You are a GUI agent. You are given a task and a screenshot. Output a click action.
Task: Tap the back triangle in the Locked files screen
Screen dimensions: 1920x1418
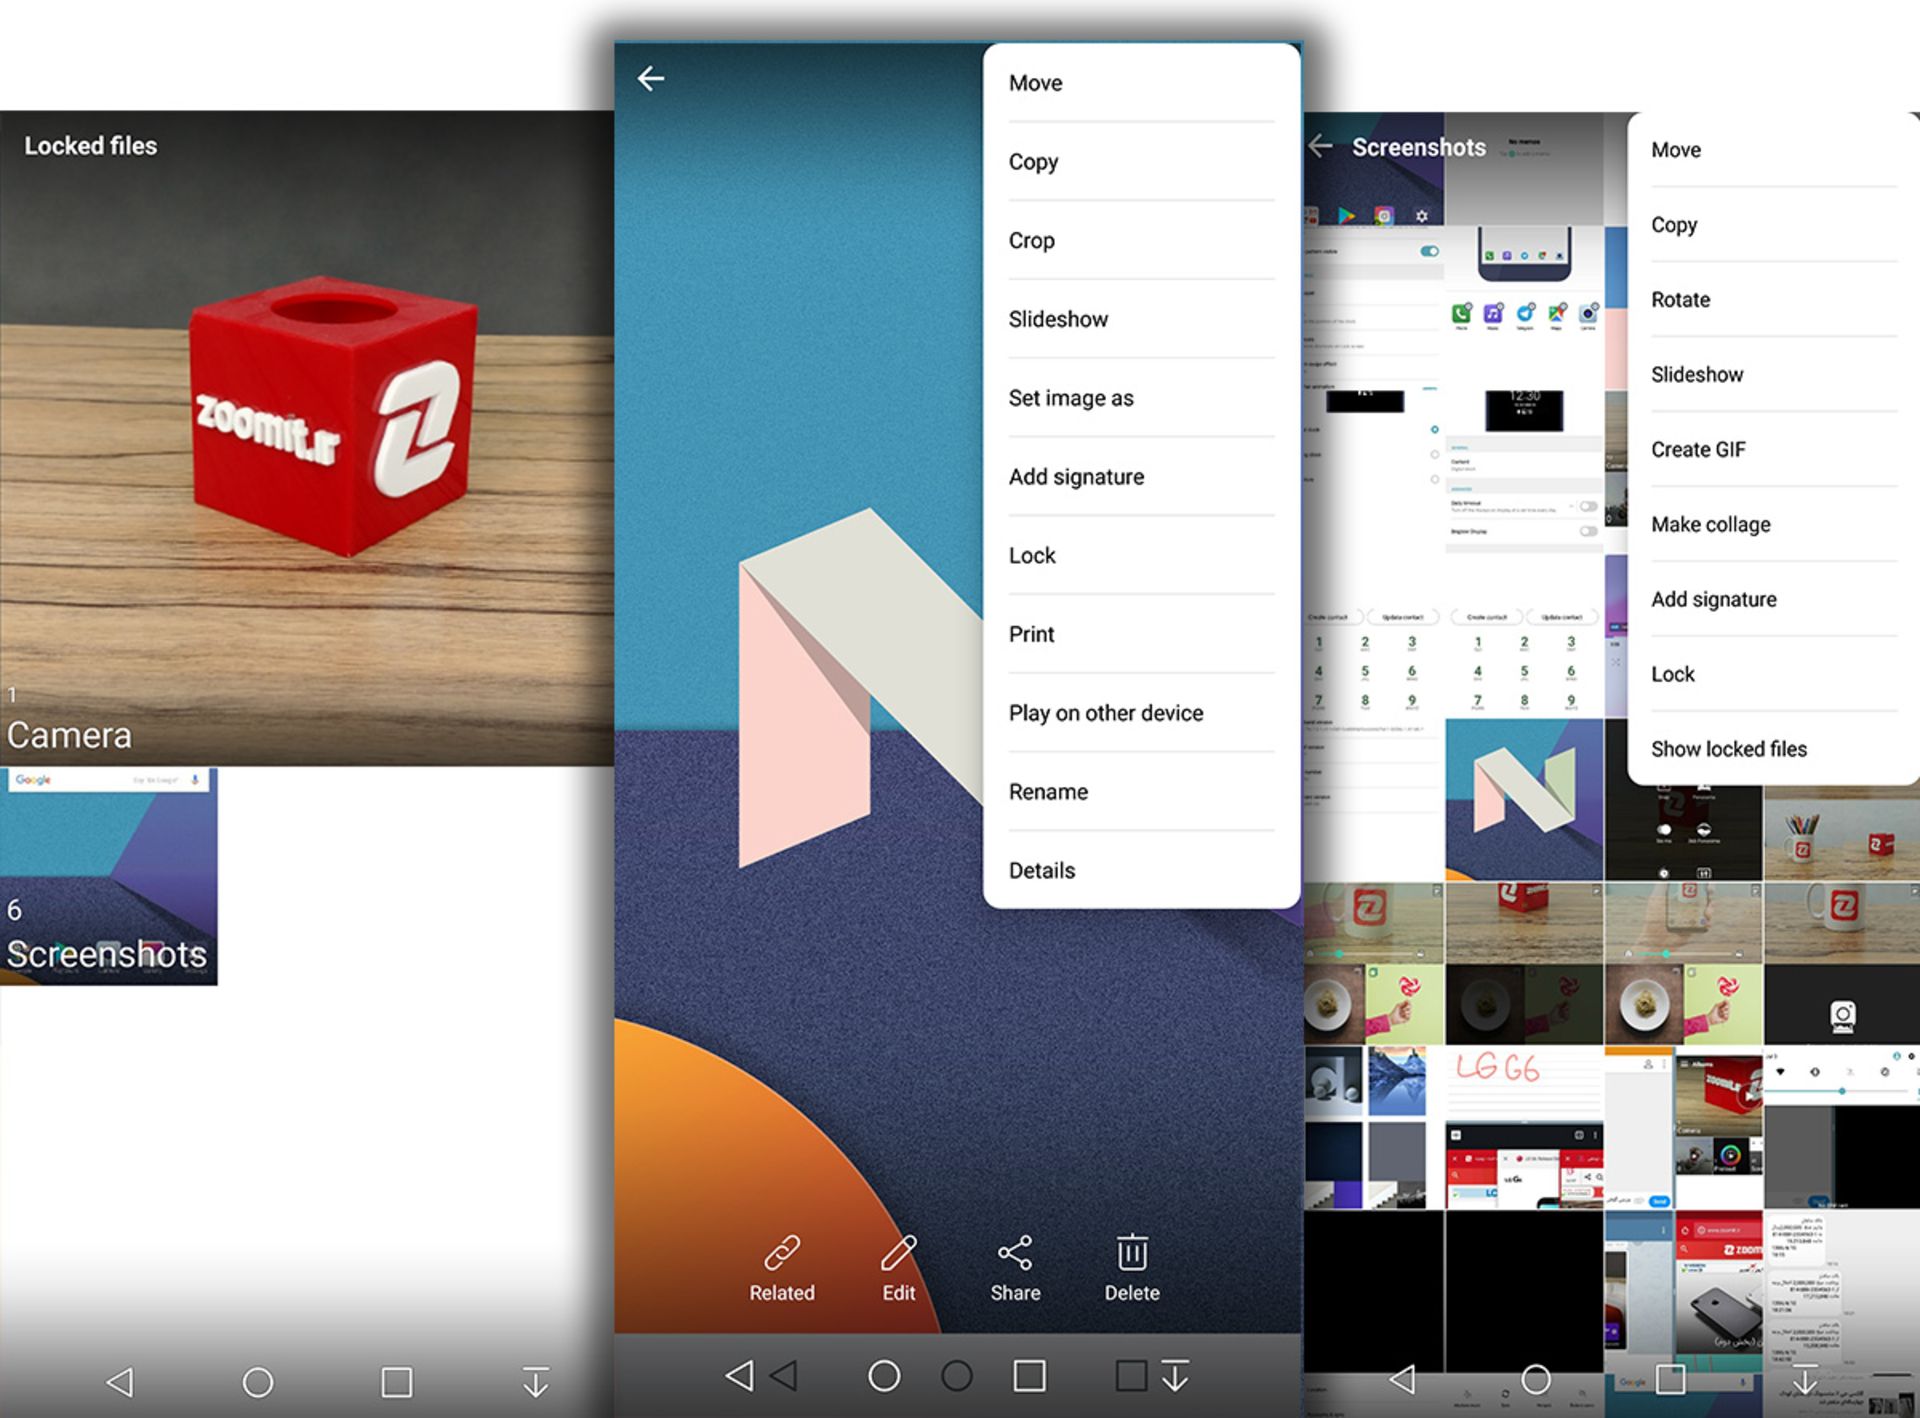point(120,1382)
